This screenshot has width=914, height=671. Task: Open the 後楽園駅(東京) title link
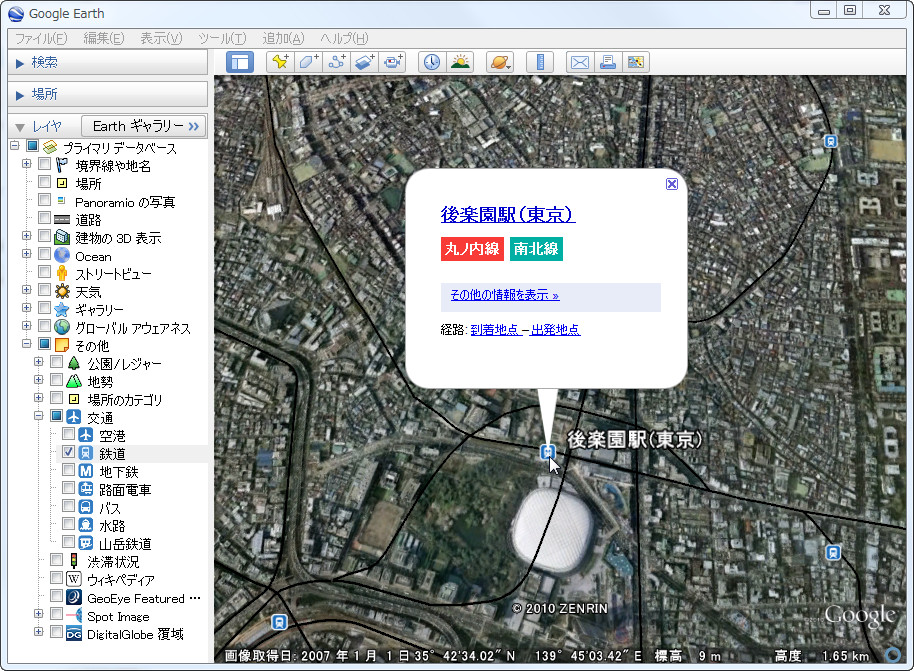click(x=508, y=215)
